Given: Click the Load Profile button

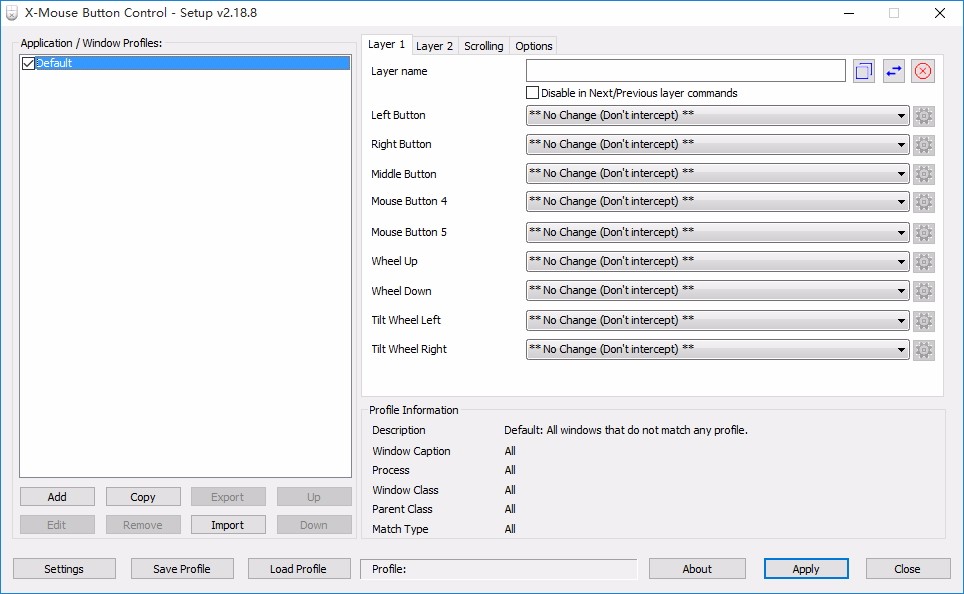Looking at the screenshot, I should [x=299, y=569].
